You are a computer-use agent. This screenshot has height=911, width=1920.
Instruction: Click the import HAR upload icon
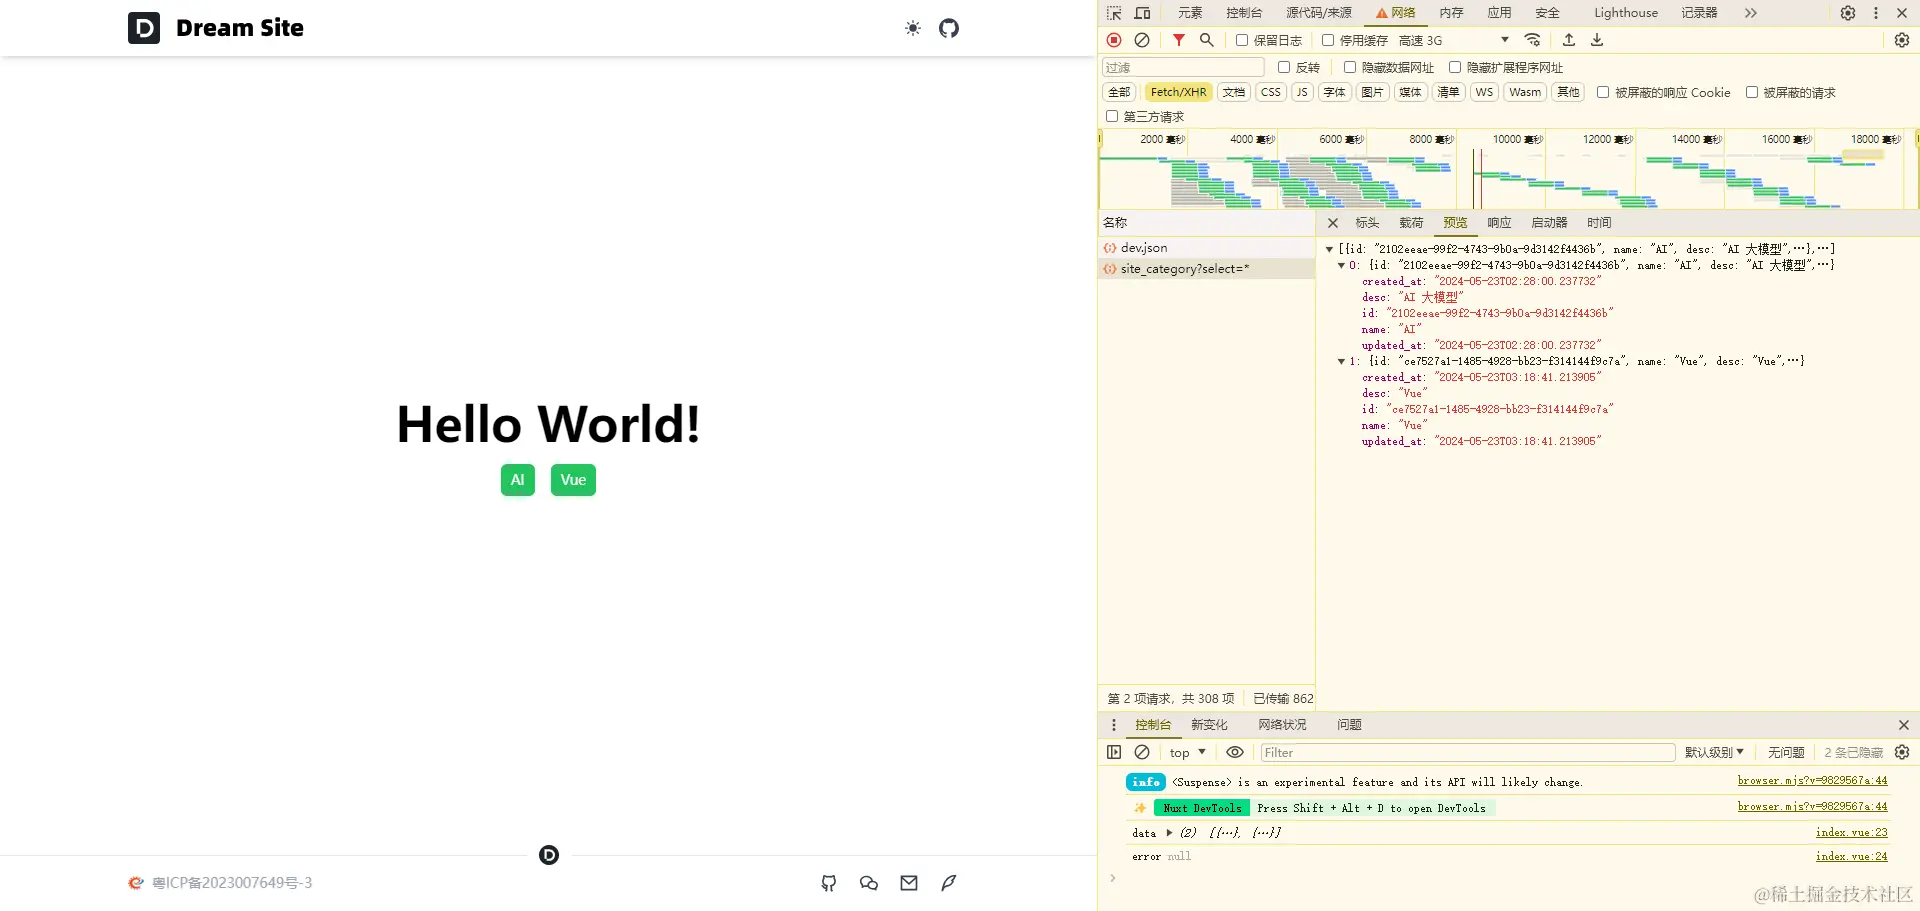(x=1569, y=40)
